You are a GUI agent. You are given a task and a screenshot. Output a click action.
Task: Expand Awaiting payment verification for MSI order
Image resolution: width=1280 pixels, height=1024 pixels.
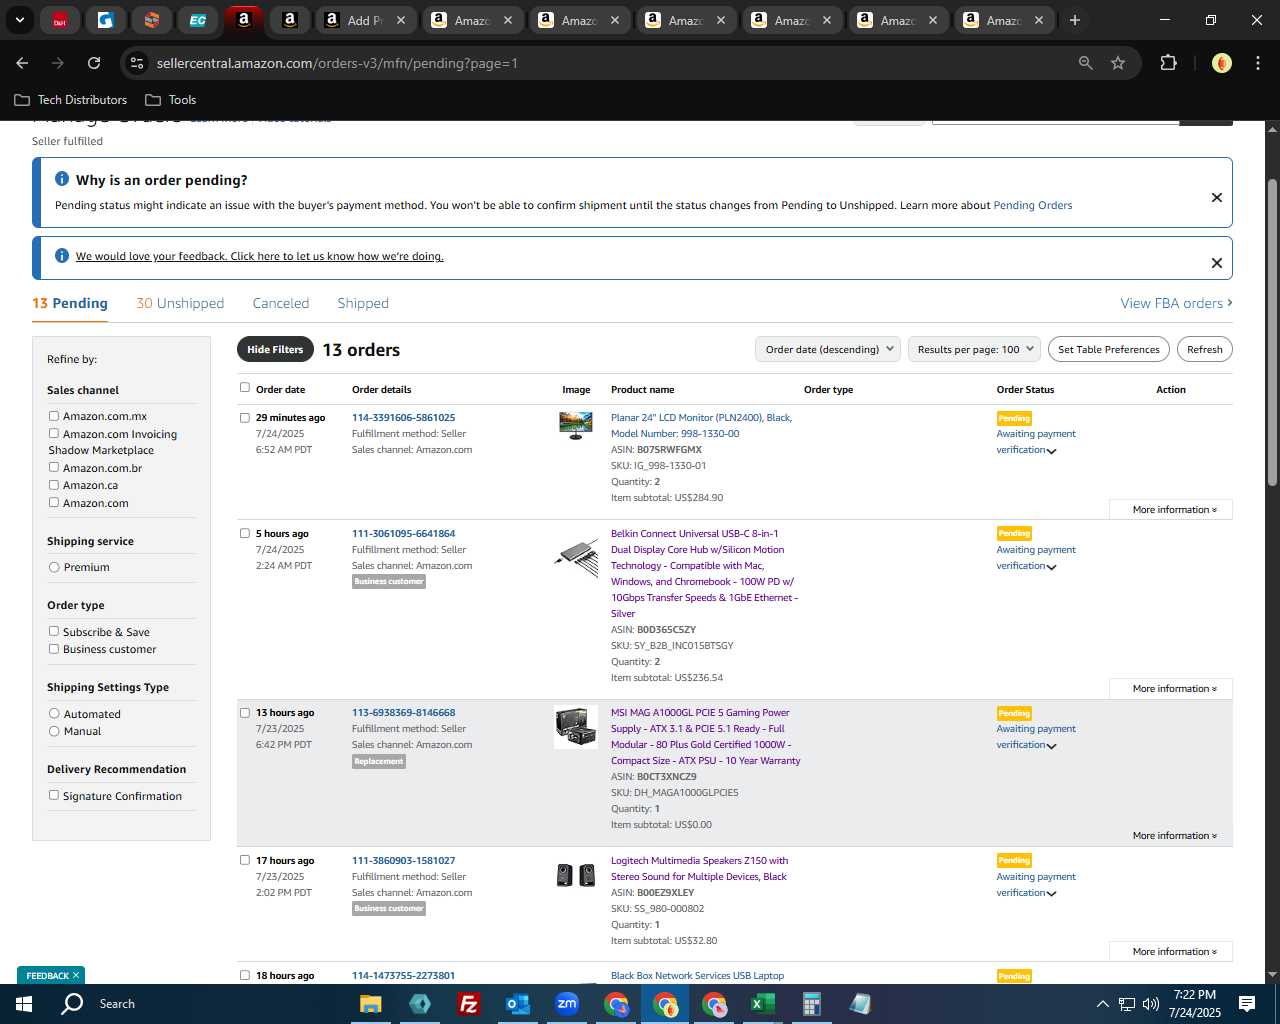click(1051, 746)
